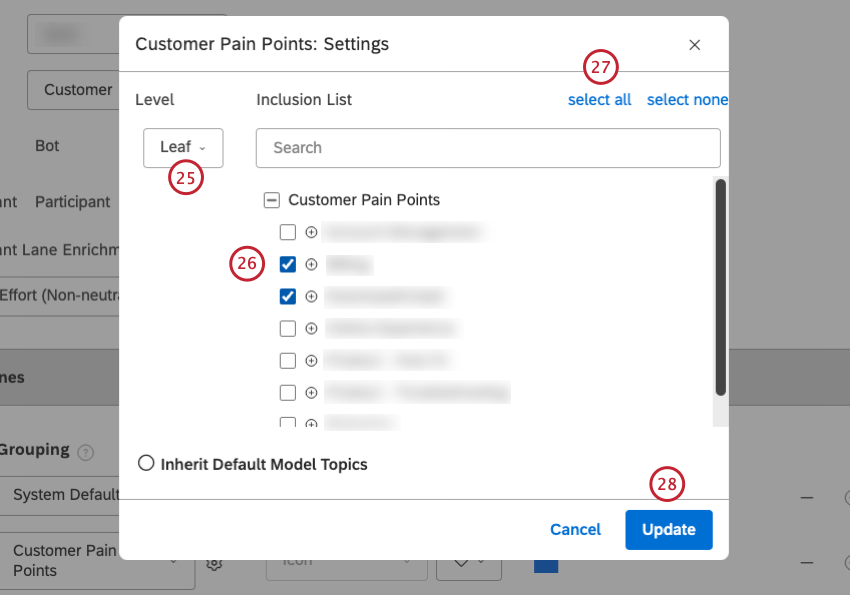This screenshot has height=595, width=850.
Task: Select the Inherit Default Model Topics radio button
Action: [146, 463]
